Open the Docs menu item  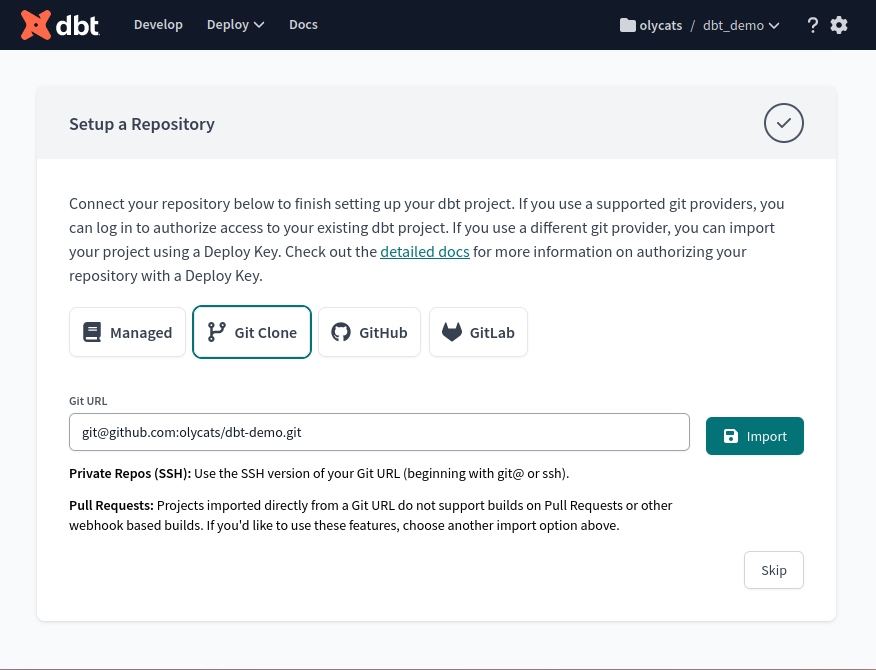[303, 25]
